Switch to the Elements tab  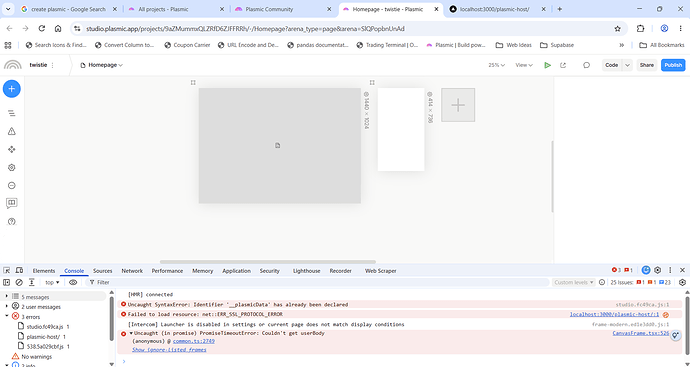pos(44,271)
